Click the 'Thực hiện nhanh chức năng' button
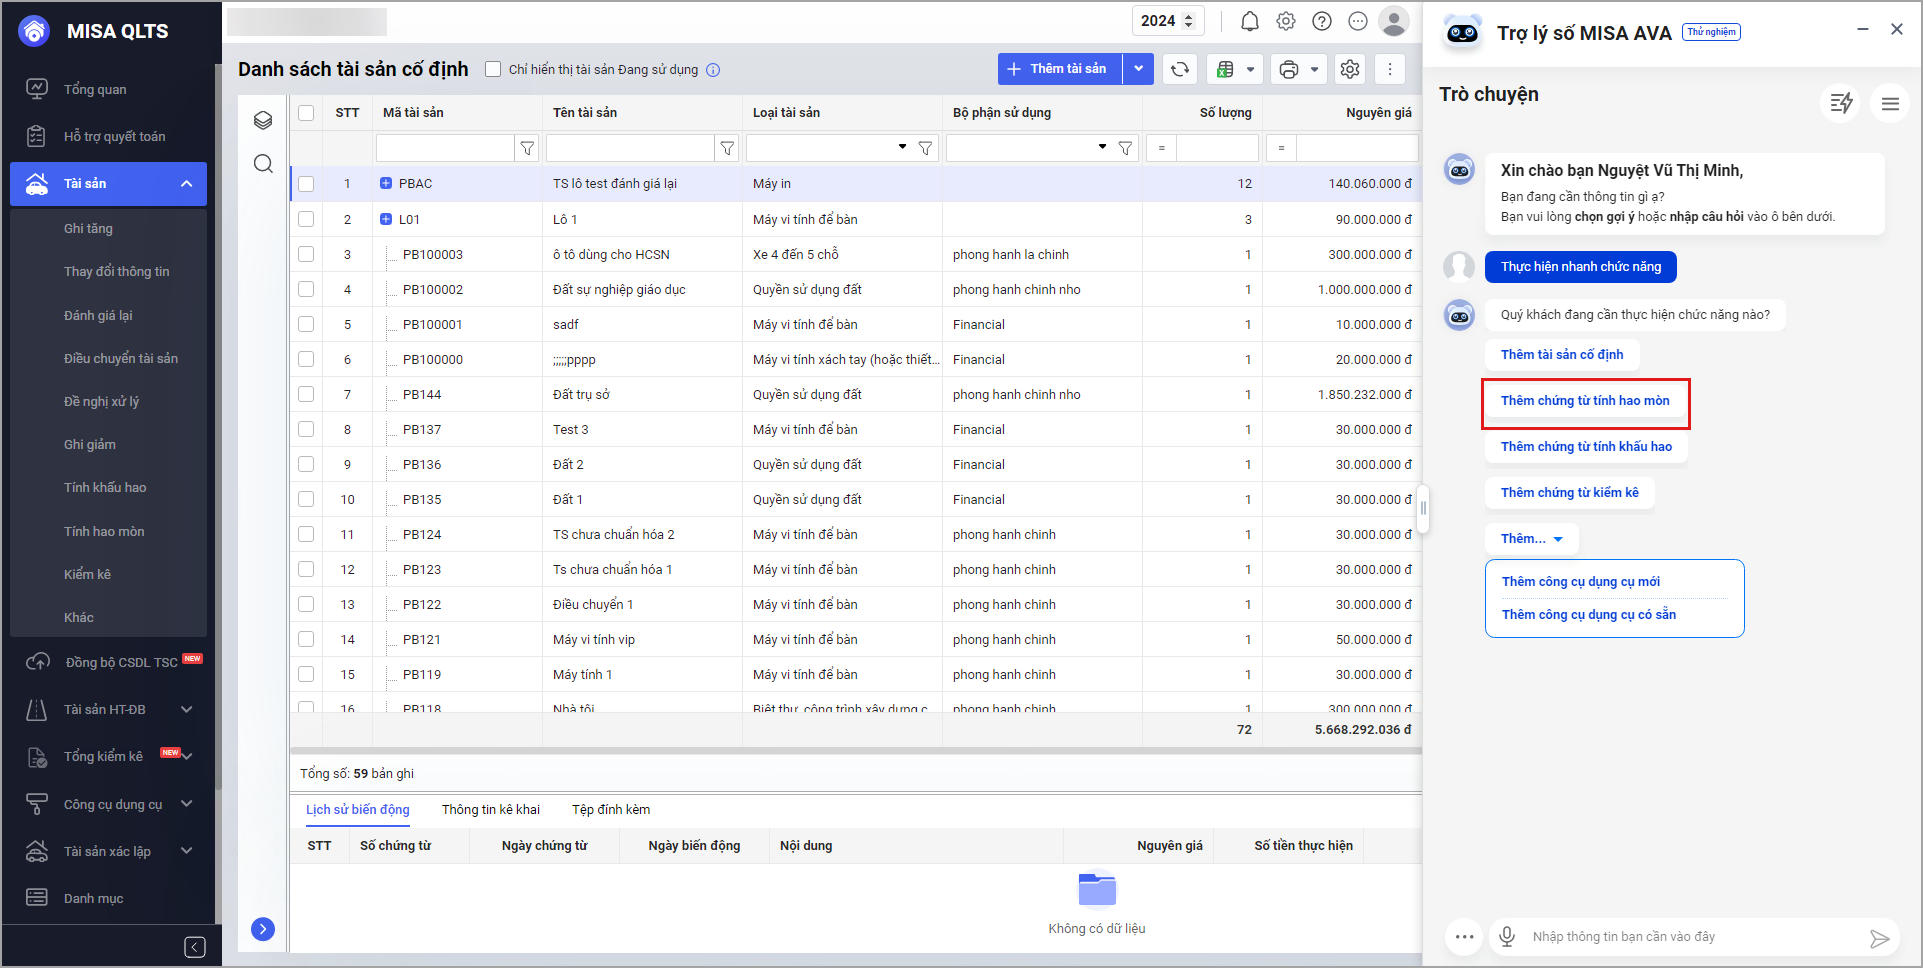The height and width of the screenshot is (968, 1923). click(x=1580, y=267)
